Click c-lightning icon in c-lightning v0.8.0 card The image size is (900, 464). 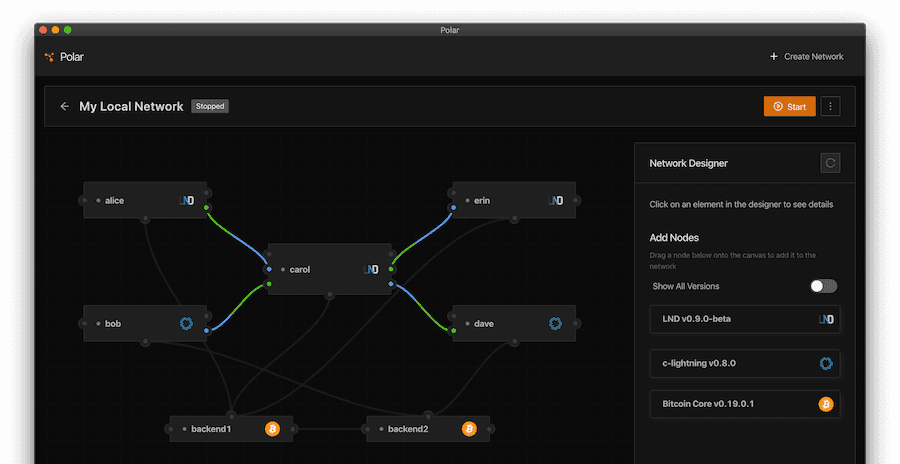click(826, 364)
